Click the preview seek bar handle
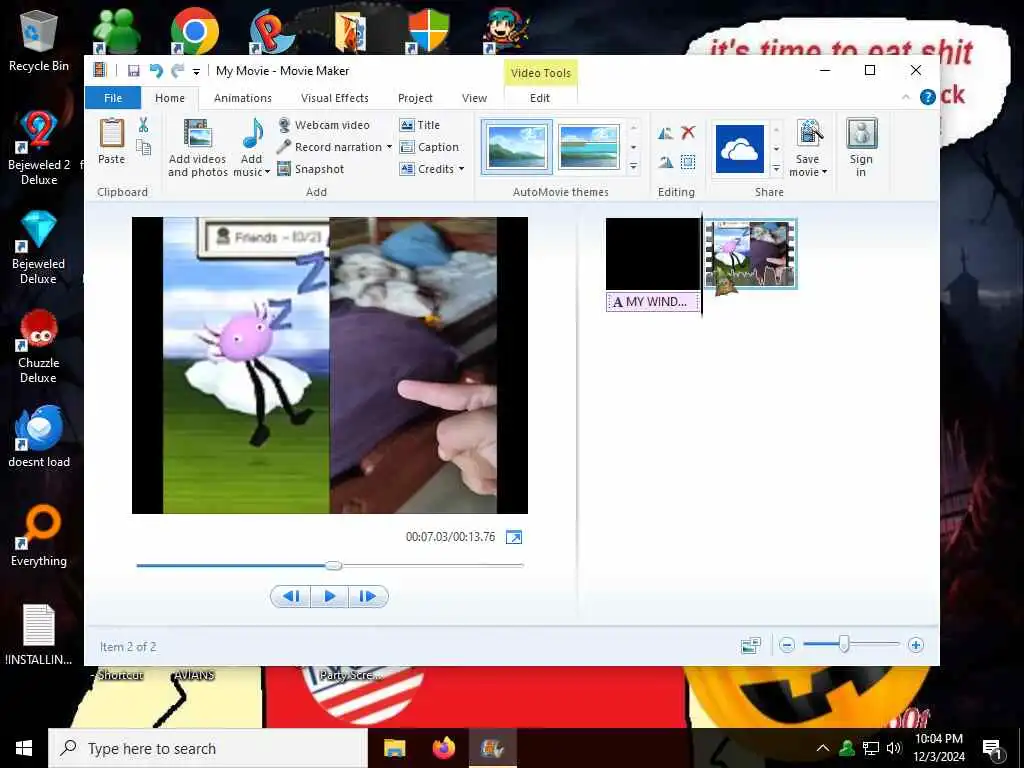The width and height of the screenshot is (1024, 768). click(334, 565)
